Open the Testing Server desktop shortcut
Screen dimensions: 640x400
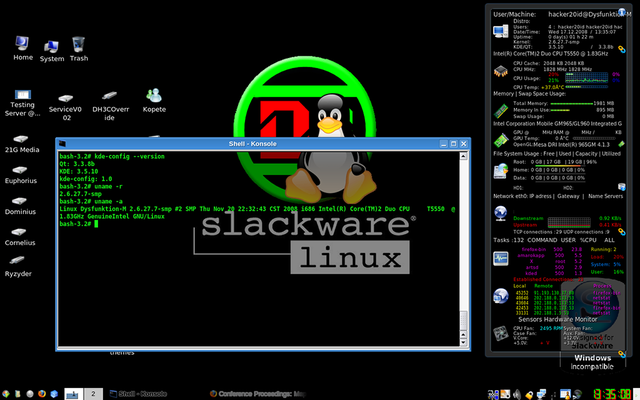(22, 103)
